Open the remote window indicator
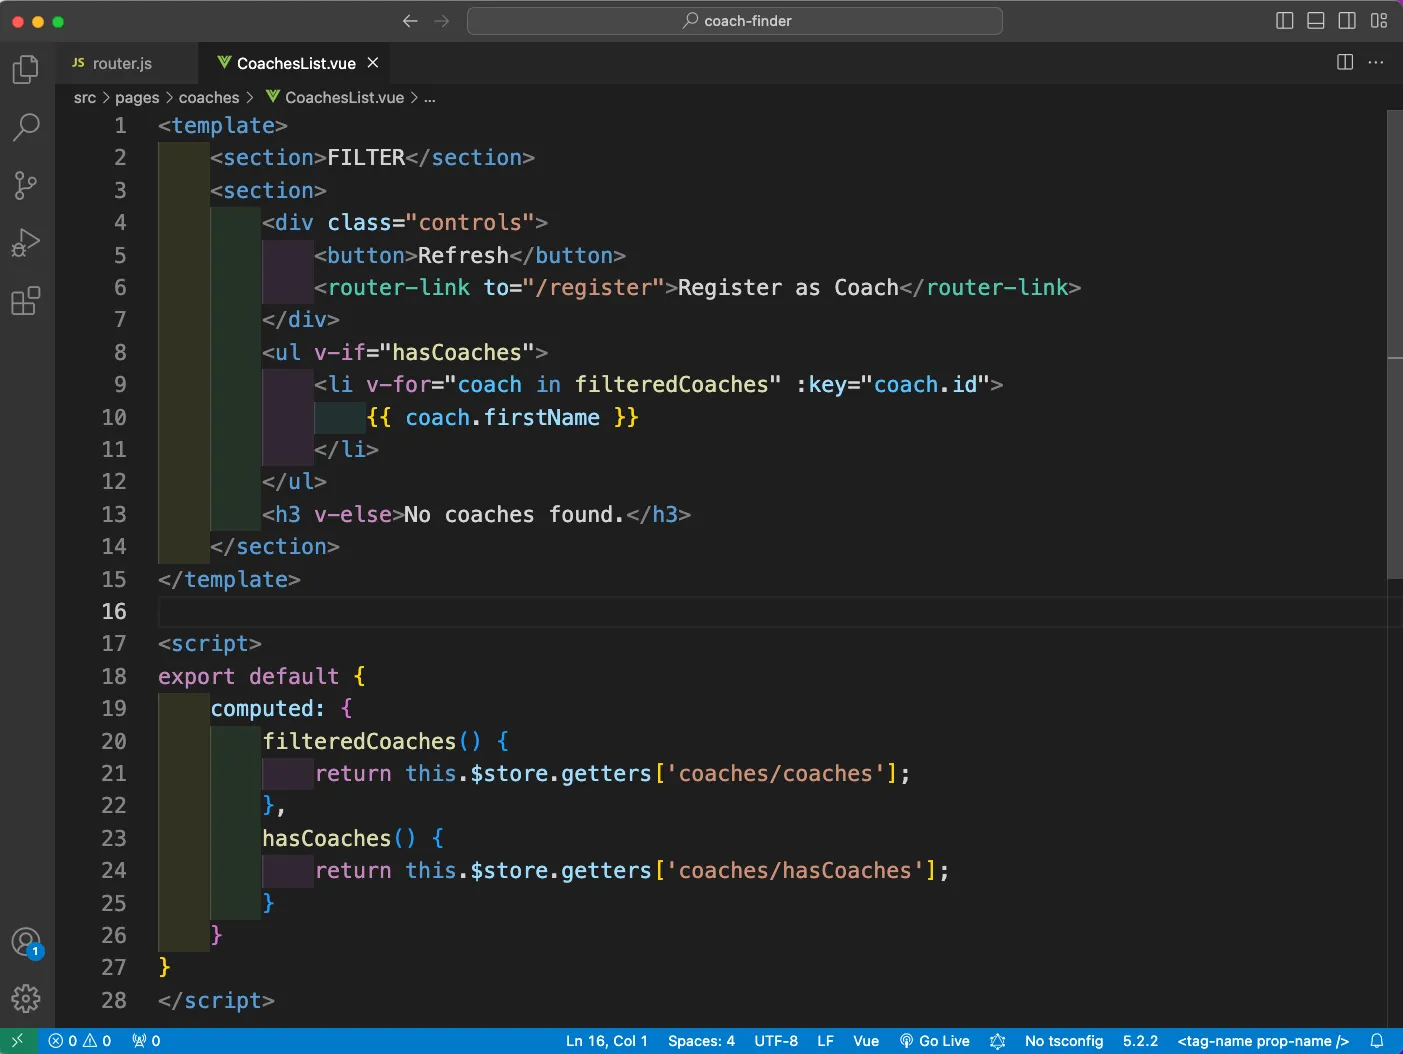 (x=18, y=1041)
